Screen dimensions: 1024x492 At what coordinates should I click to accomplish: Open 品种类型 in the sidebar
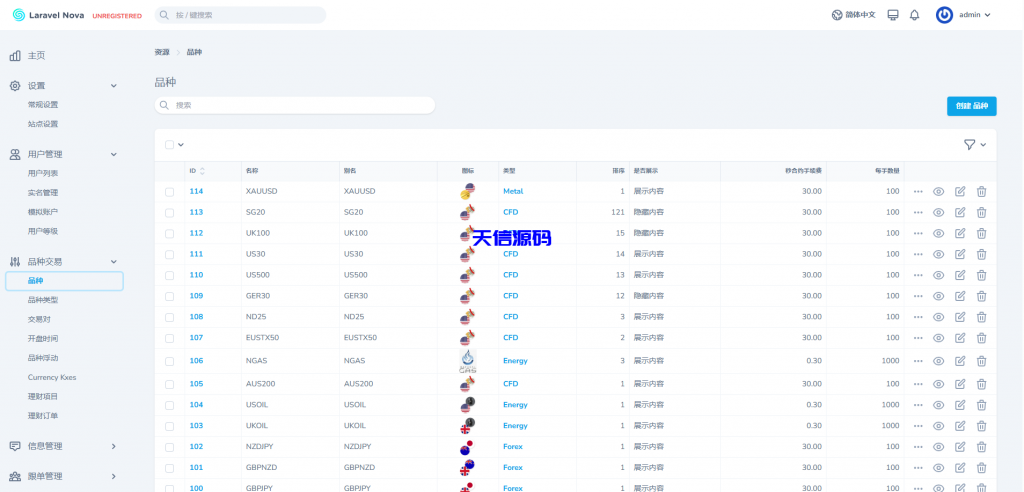[43, 300]
